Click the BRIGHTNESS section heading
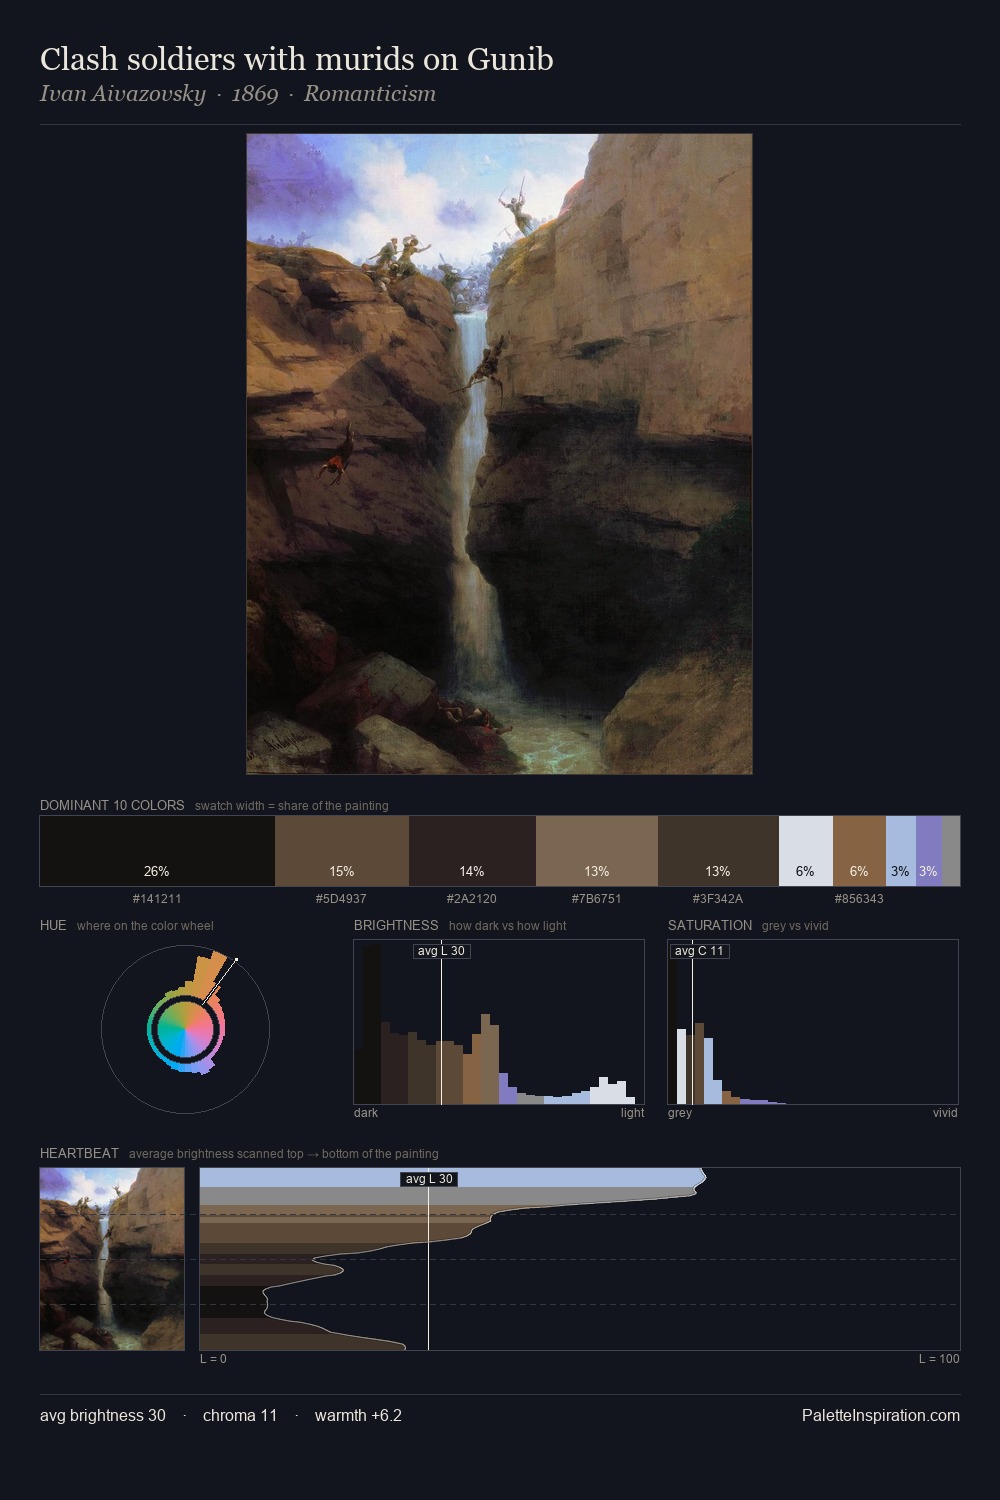1000x1500 pixels. 396,925
